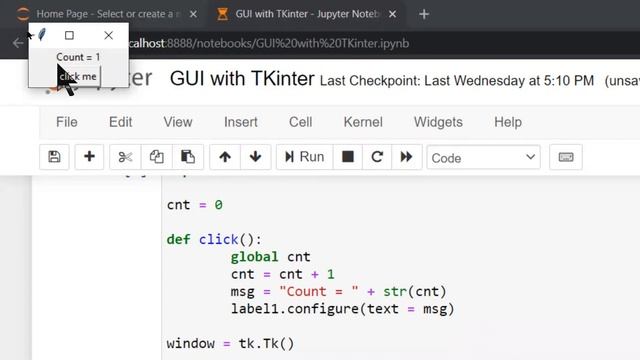Go back with the browser back arrow
640x360 pixels.
point(18,43)
